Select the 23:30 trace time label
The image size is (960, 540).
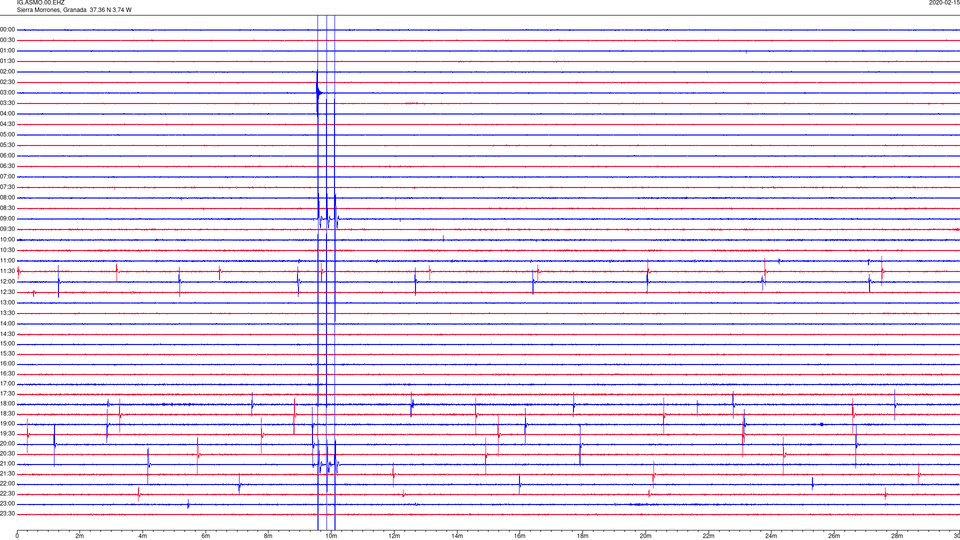click(7, 514)
